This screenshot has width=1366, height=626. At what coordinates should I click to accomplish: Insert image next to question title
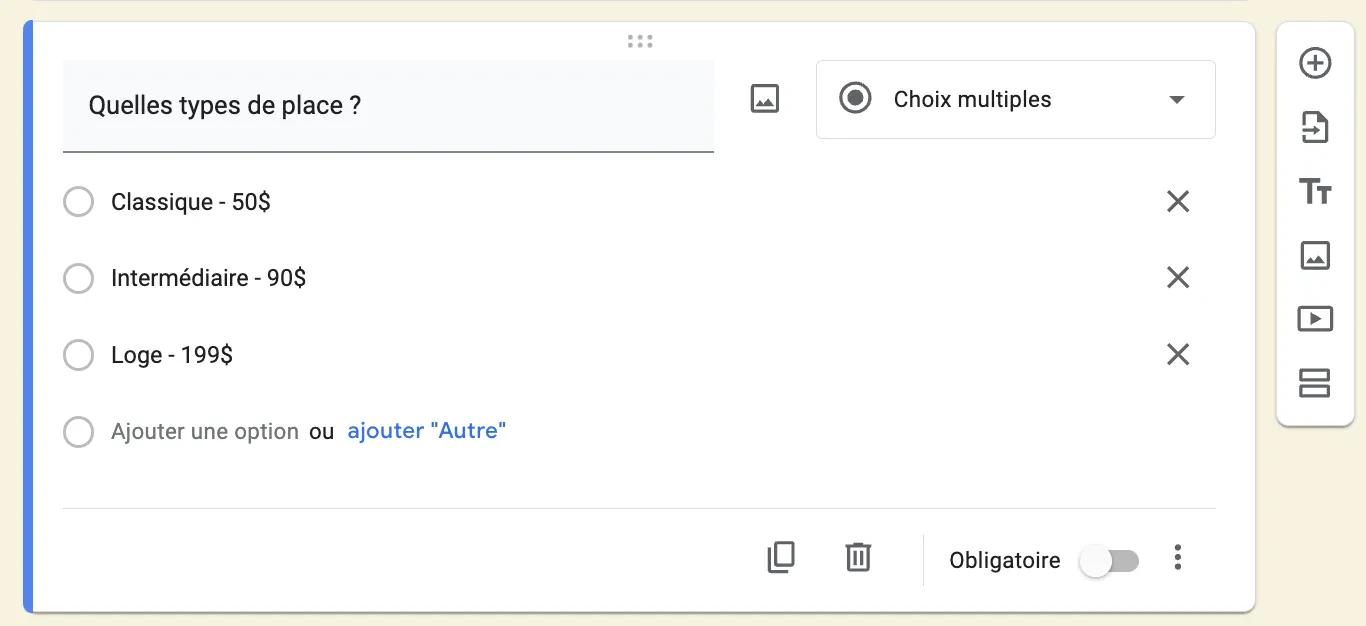pos(765,99)
